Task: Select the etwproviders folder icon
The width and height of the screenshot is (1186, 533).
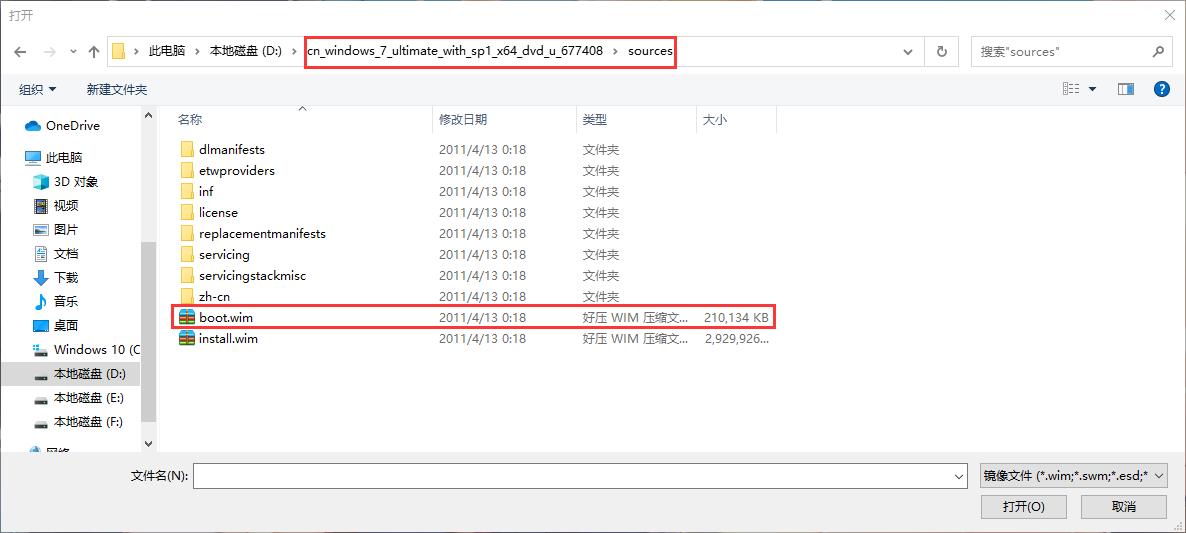Action: point(187,171)
